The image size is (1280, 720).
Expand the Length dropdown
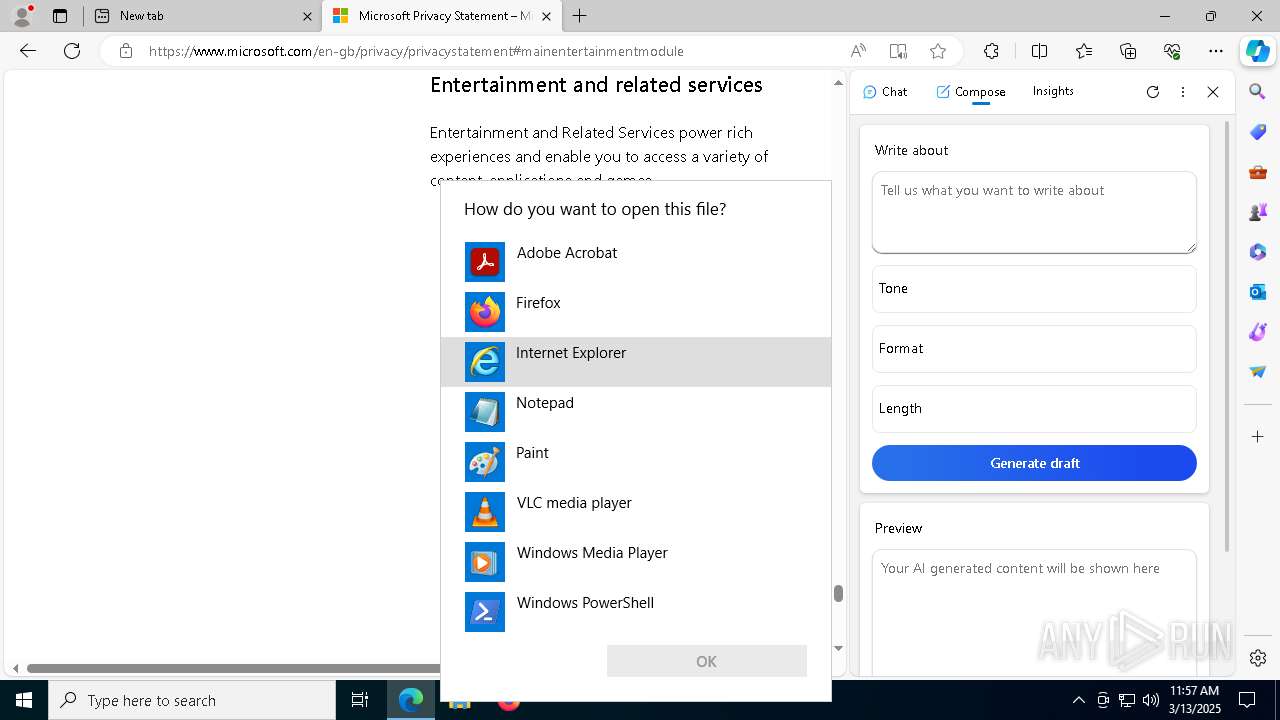click(1034, 408)
